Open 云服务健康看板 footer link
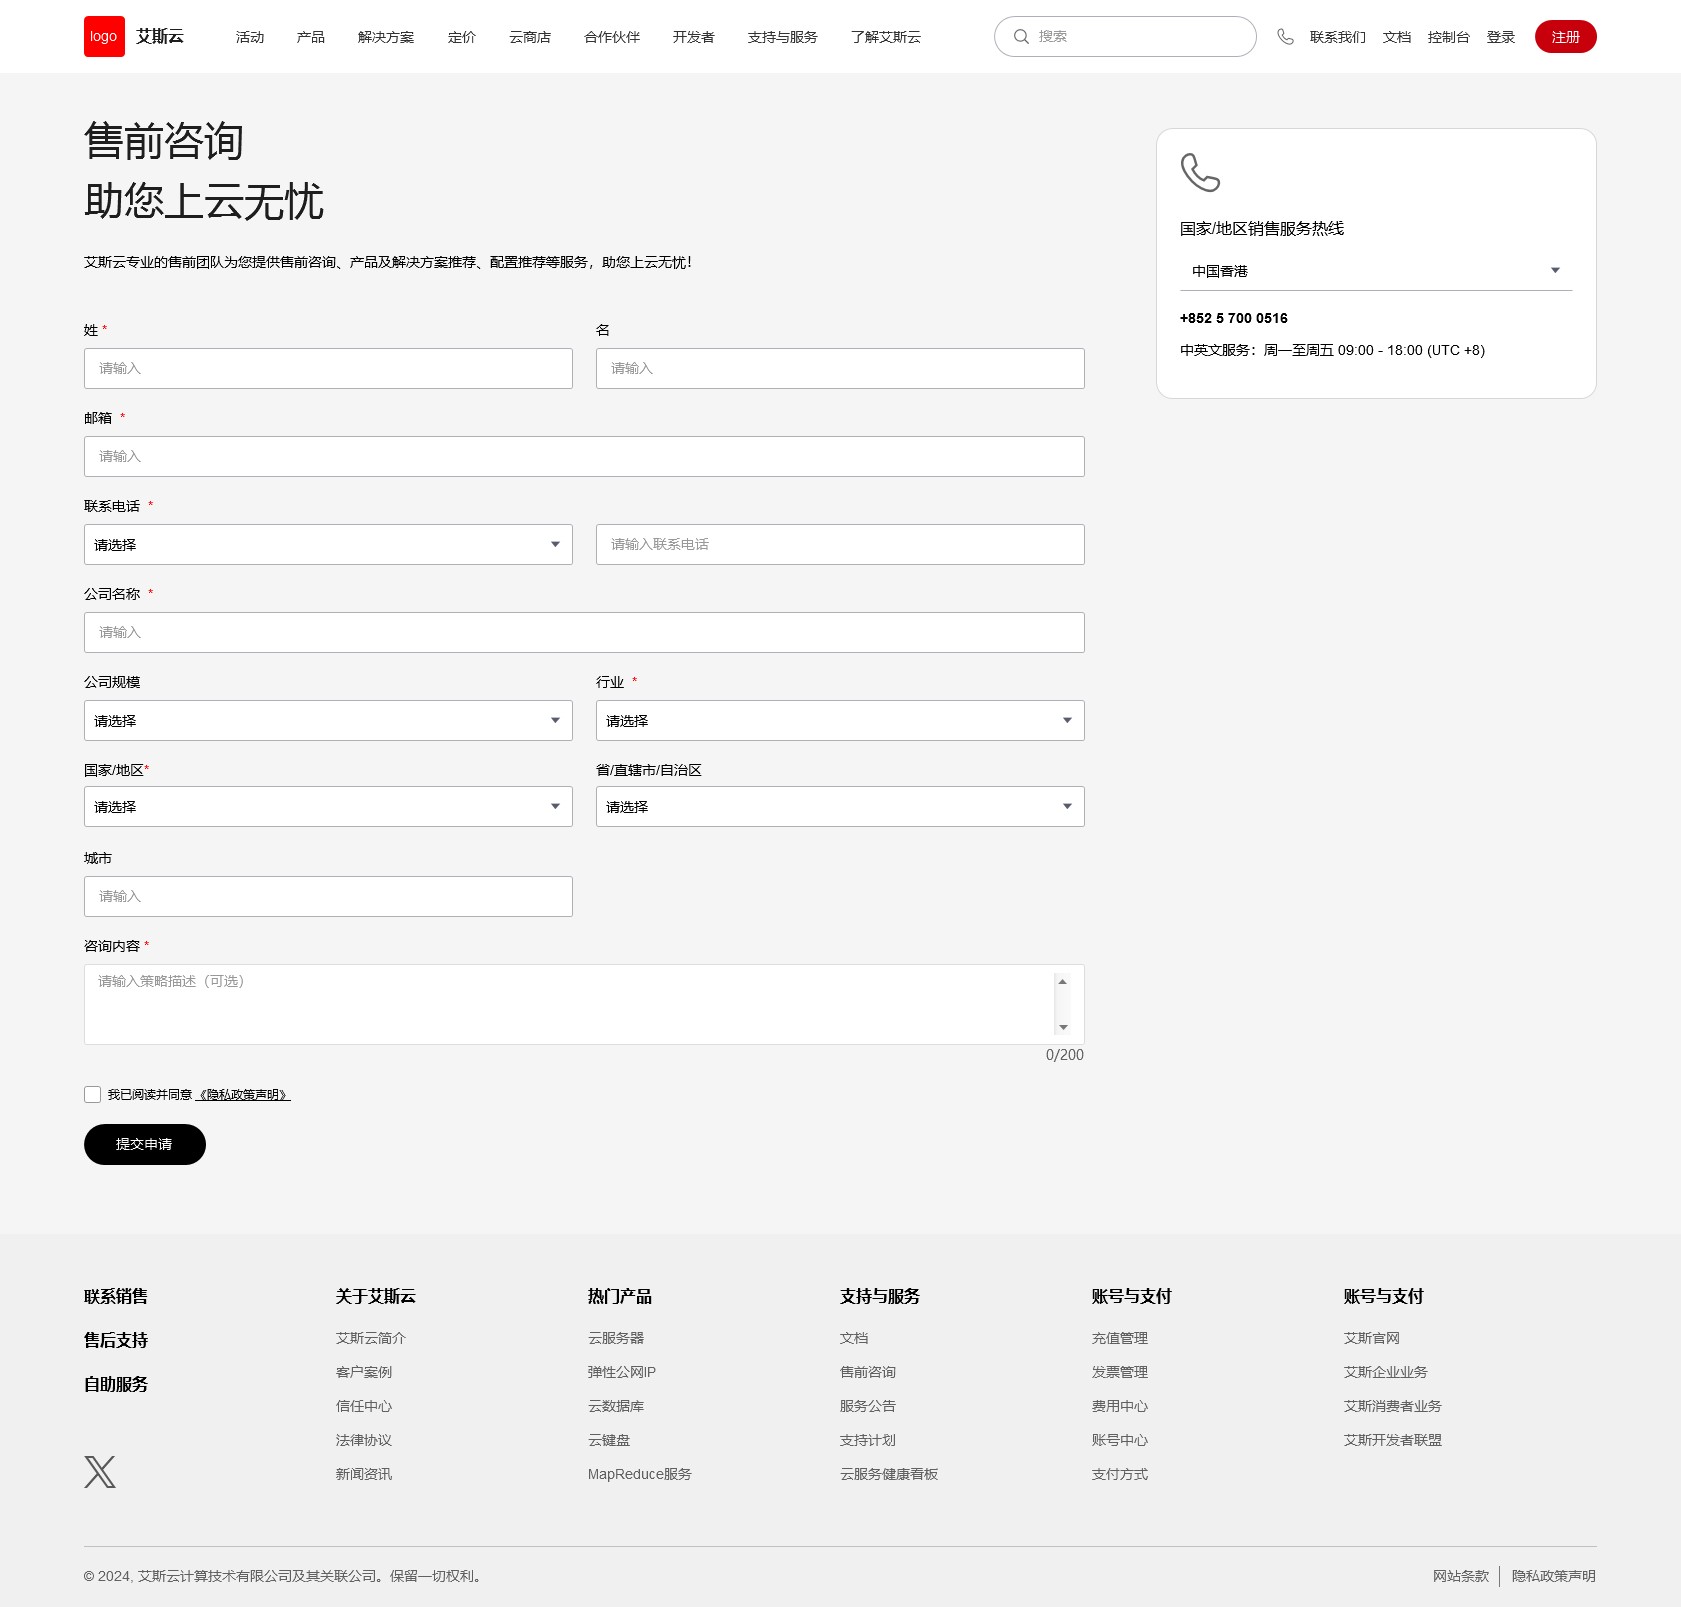 889,1474
